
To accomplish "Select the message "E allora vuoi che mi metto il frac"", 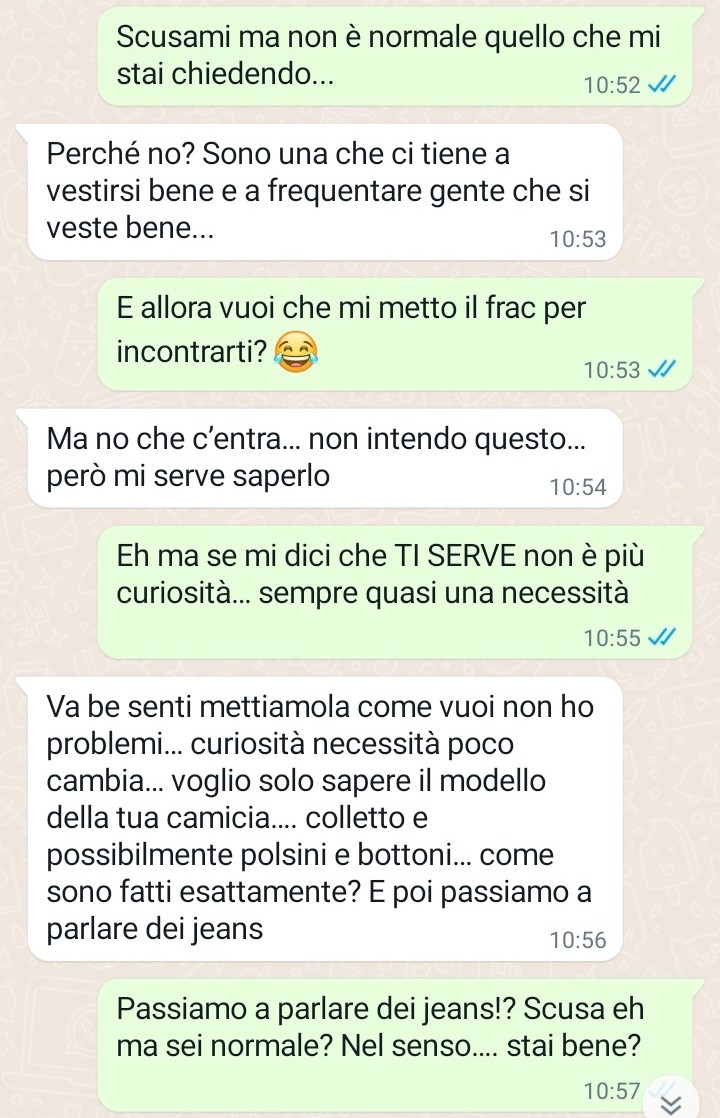I will coord(396,334).
